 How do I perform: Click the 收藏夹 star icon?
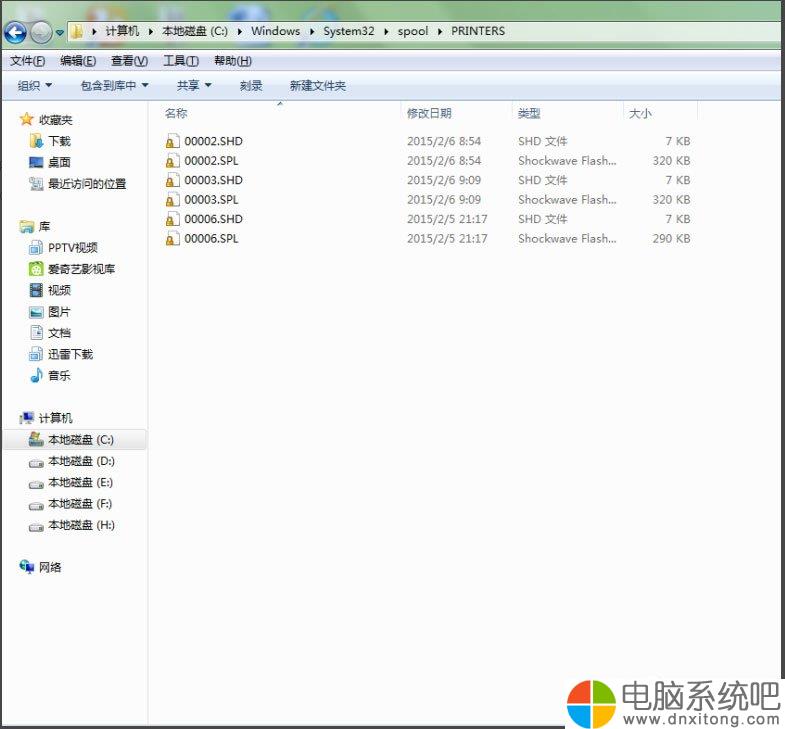point(26,119)
